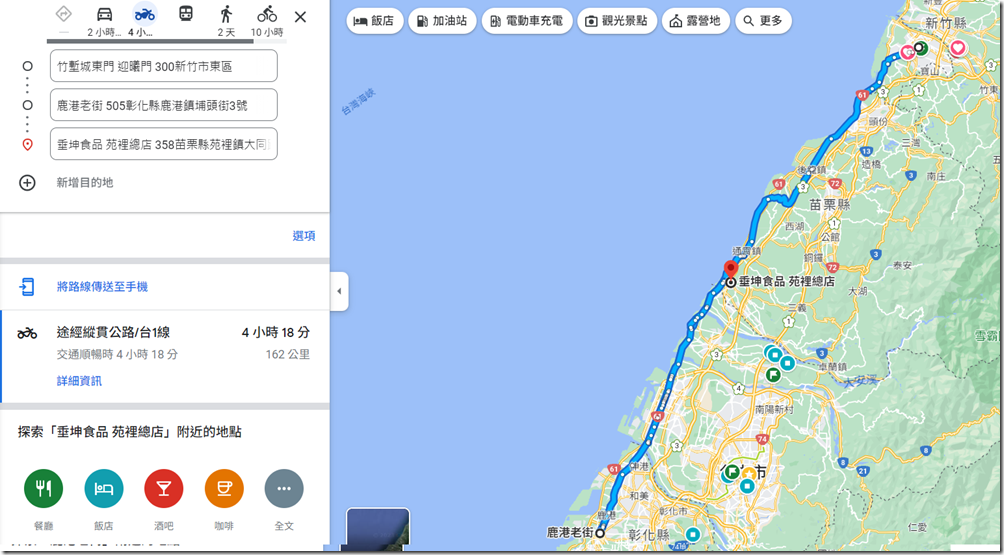Explore nearby 飯店 hotels icon

coord(104,488)
